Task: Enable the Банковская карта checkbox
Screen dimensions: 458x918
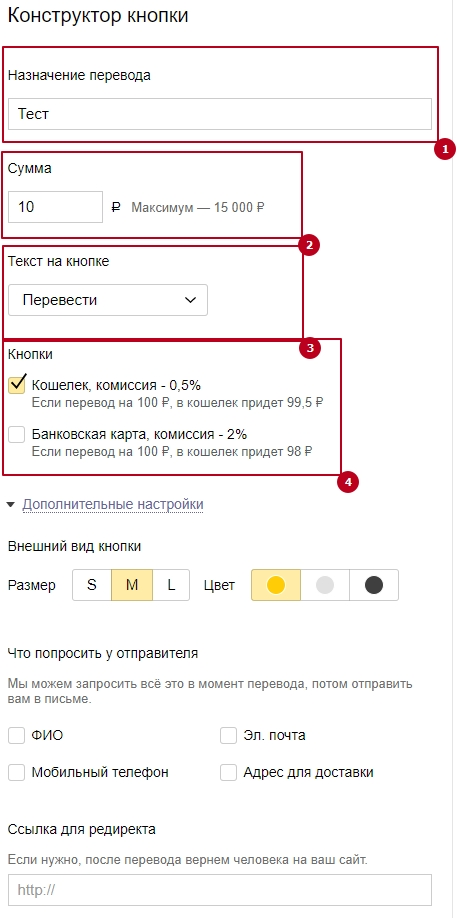Action: [x=17, y=434]
